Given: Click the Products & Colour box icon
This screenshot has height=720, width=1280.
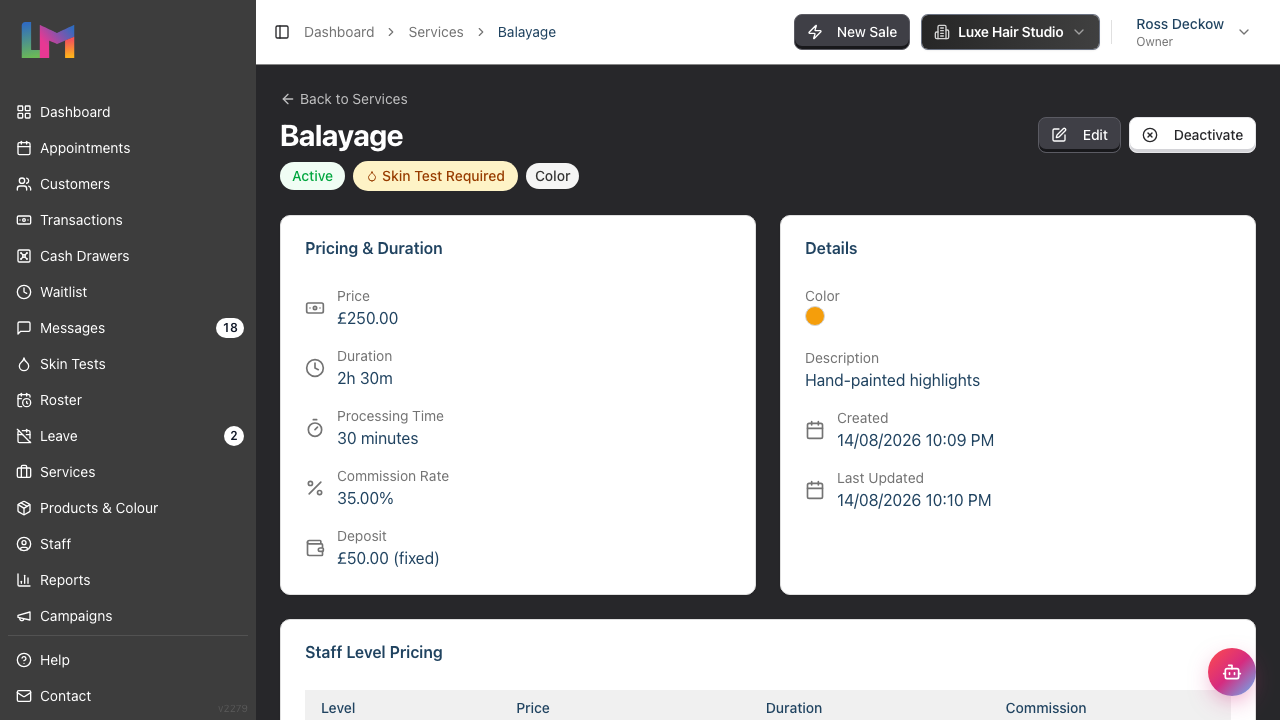Looking at the screenshot, I should coord(24,508).
